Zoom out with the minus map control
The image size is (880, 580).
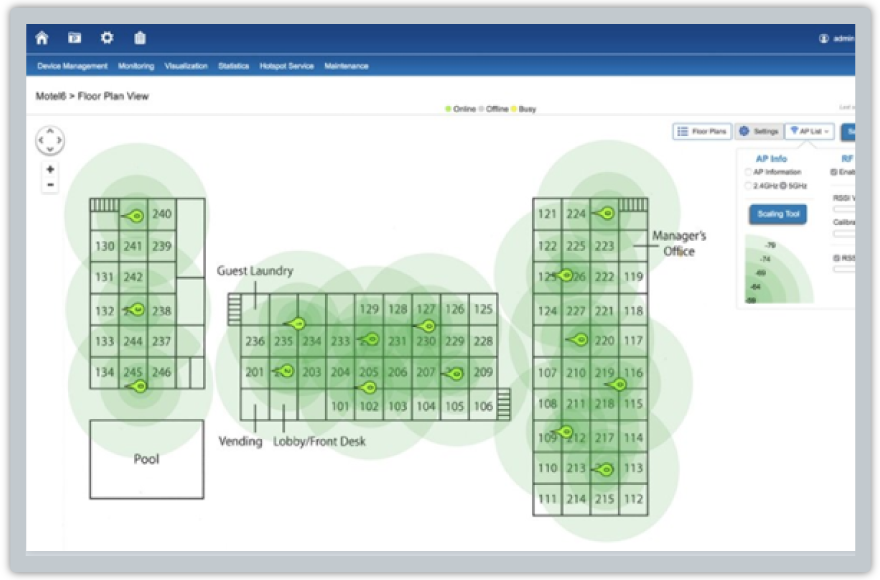coord(50,185)
